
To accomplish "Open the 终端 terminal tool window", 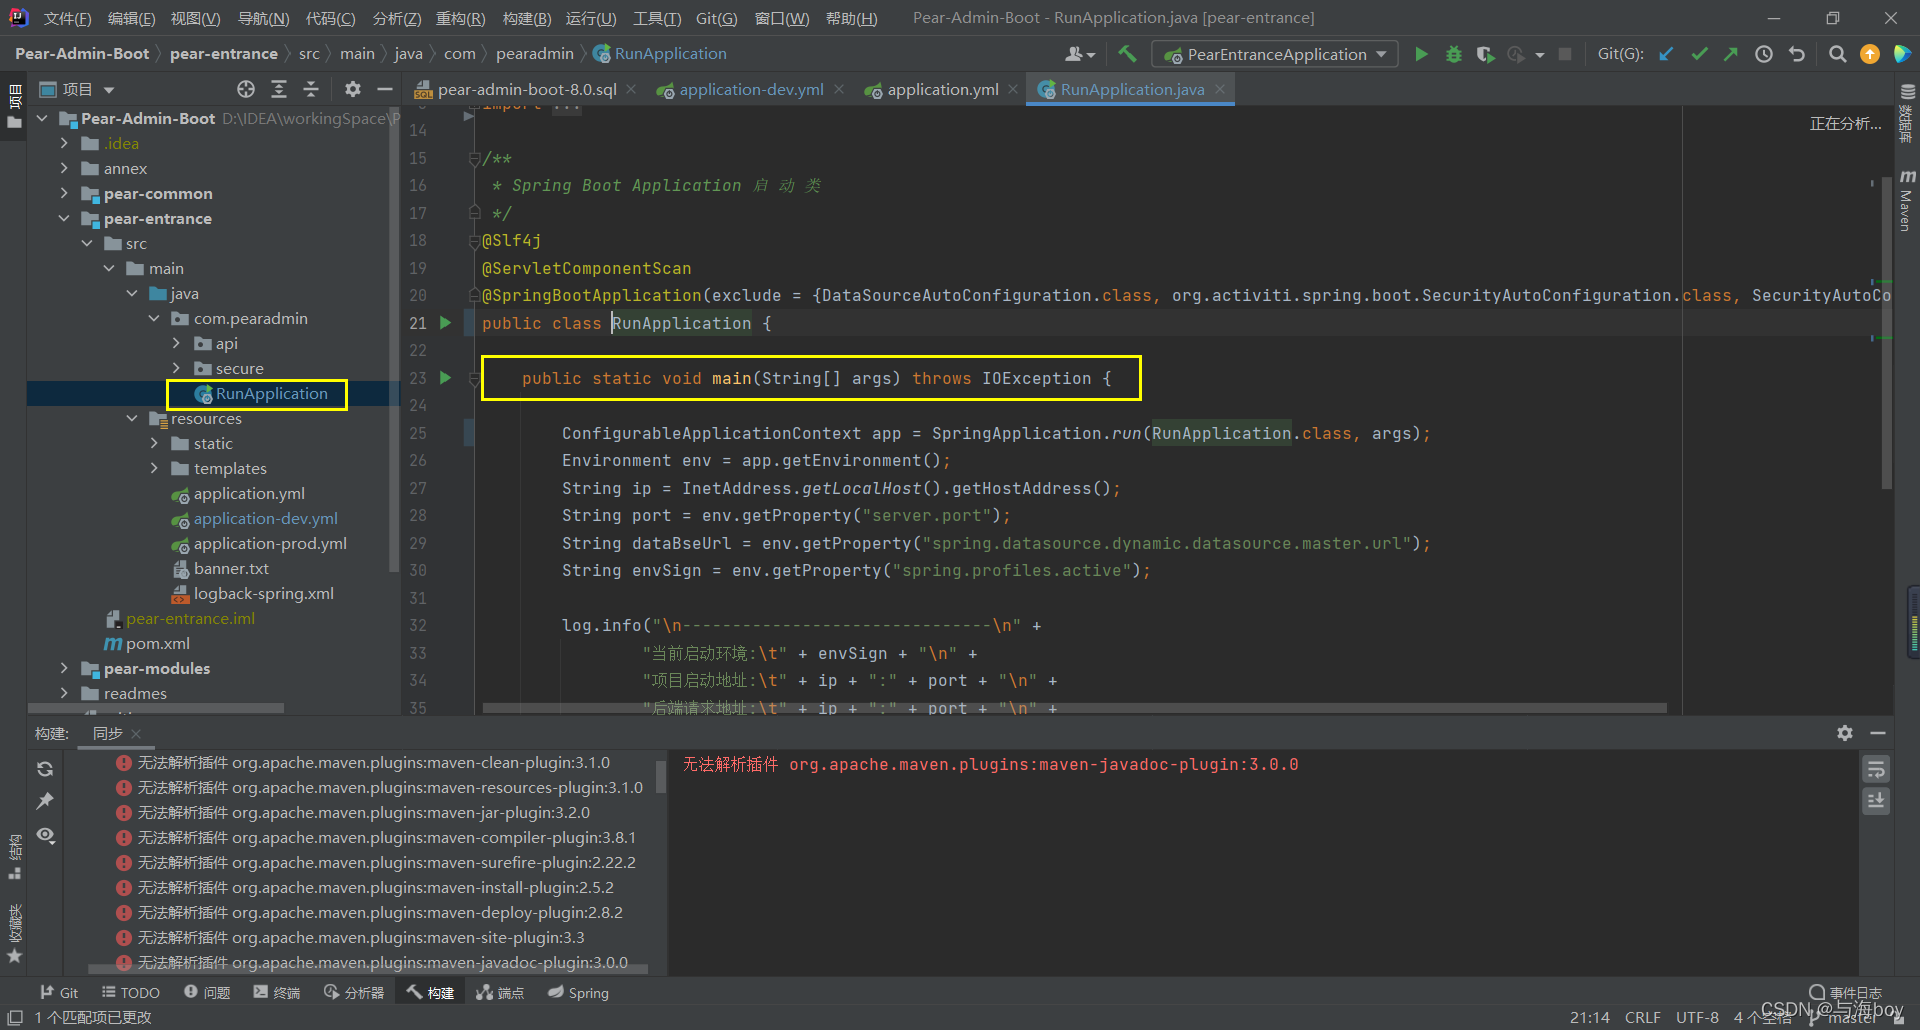I will click(x=277, y=992).
